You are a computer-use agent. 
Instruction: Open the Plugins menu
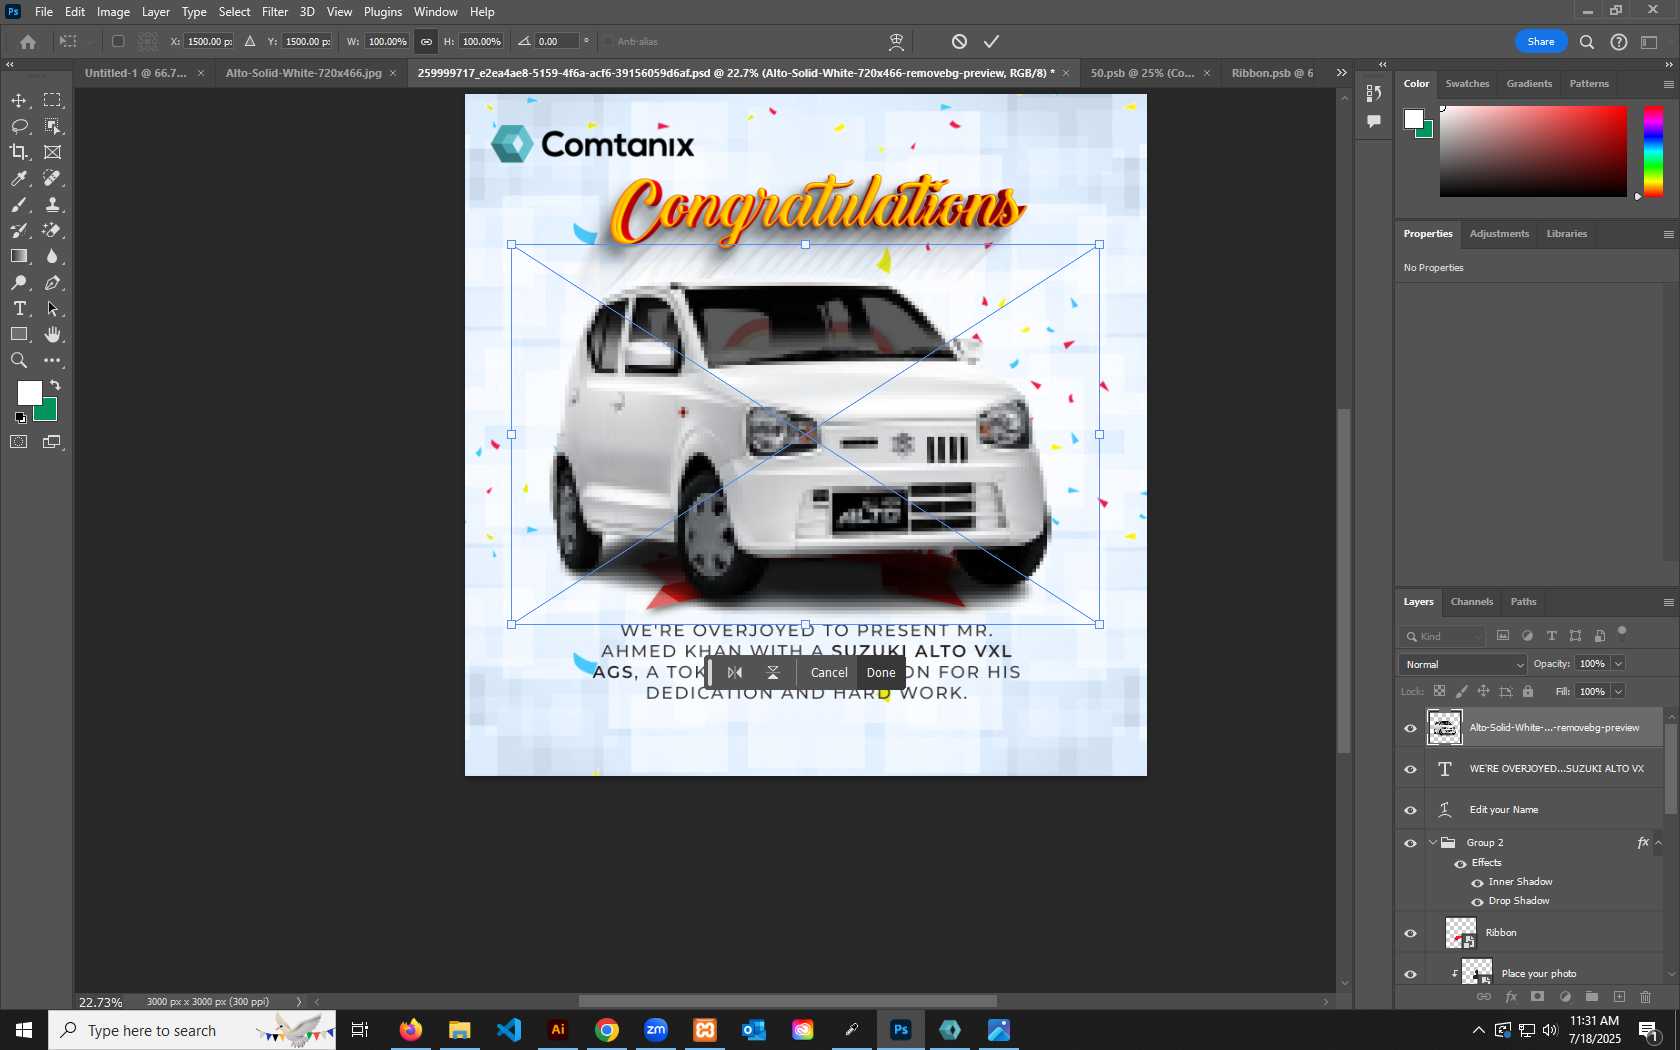pyautogui.click(x=383, y=12)
